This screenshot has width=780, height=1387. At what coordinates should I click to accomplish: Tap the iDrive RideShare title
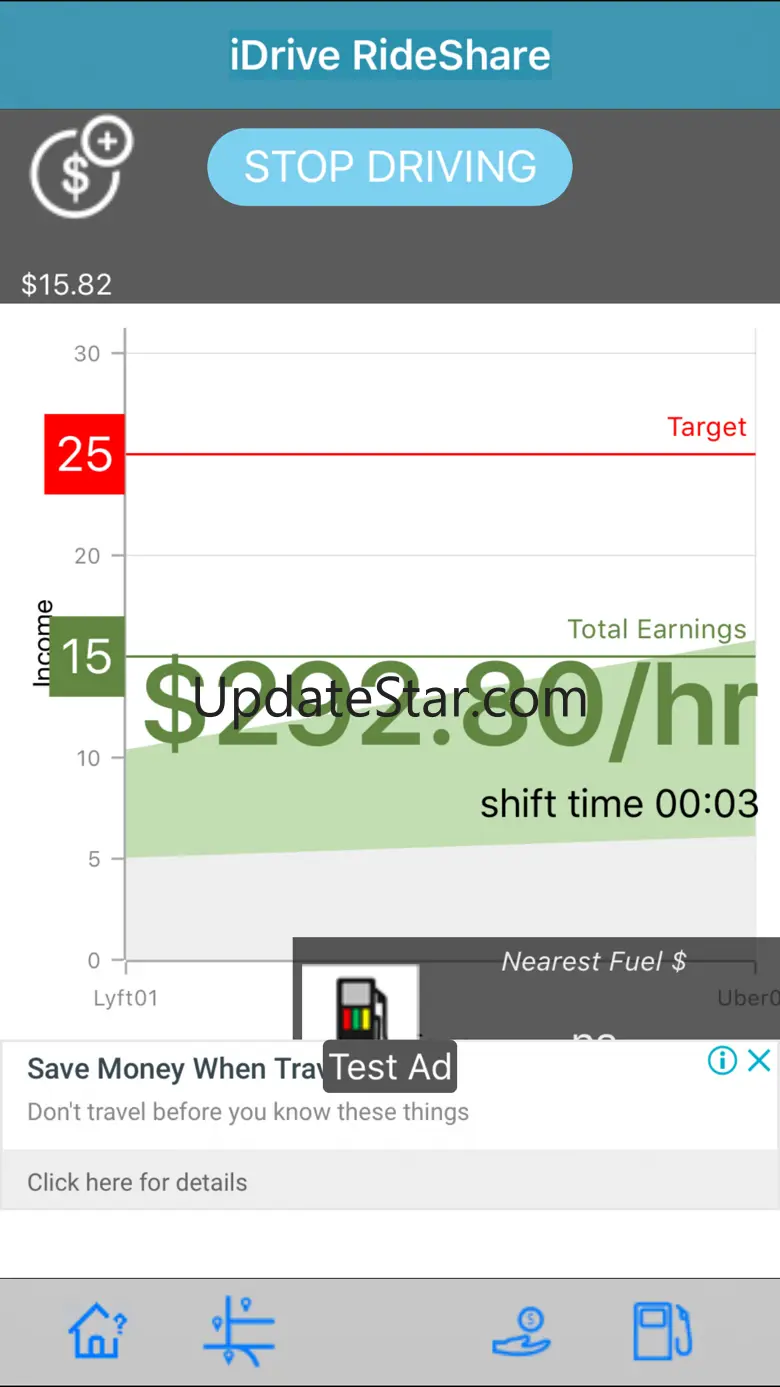(390, 55)
